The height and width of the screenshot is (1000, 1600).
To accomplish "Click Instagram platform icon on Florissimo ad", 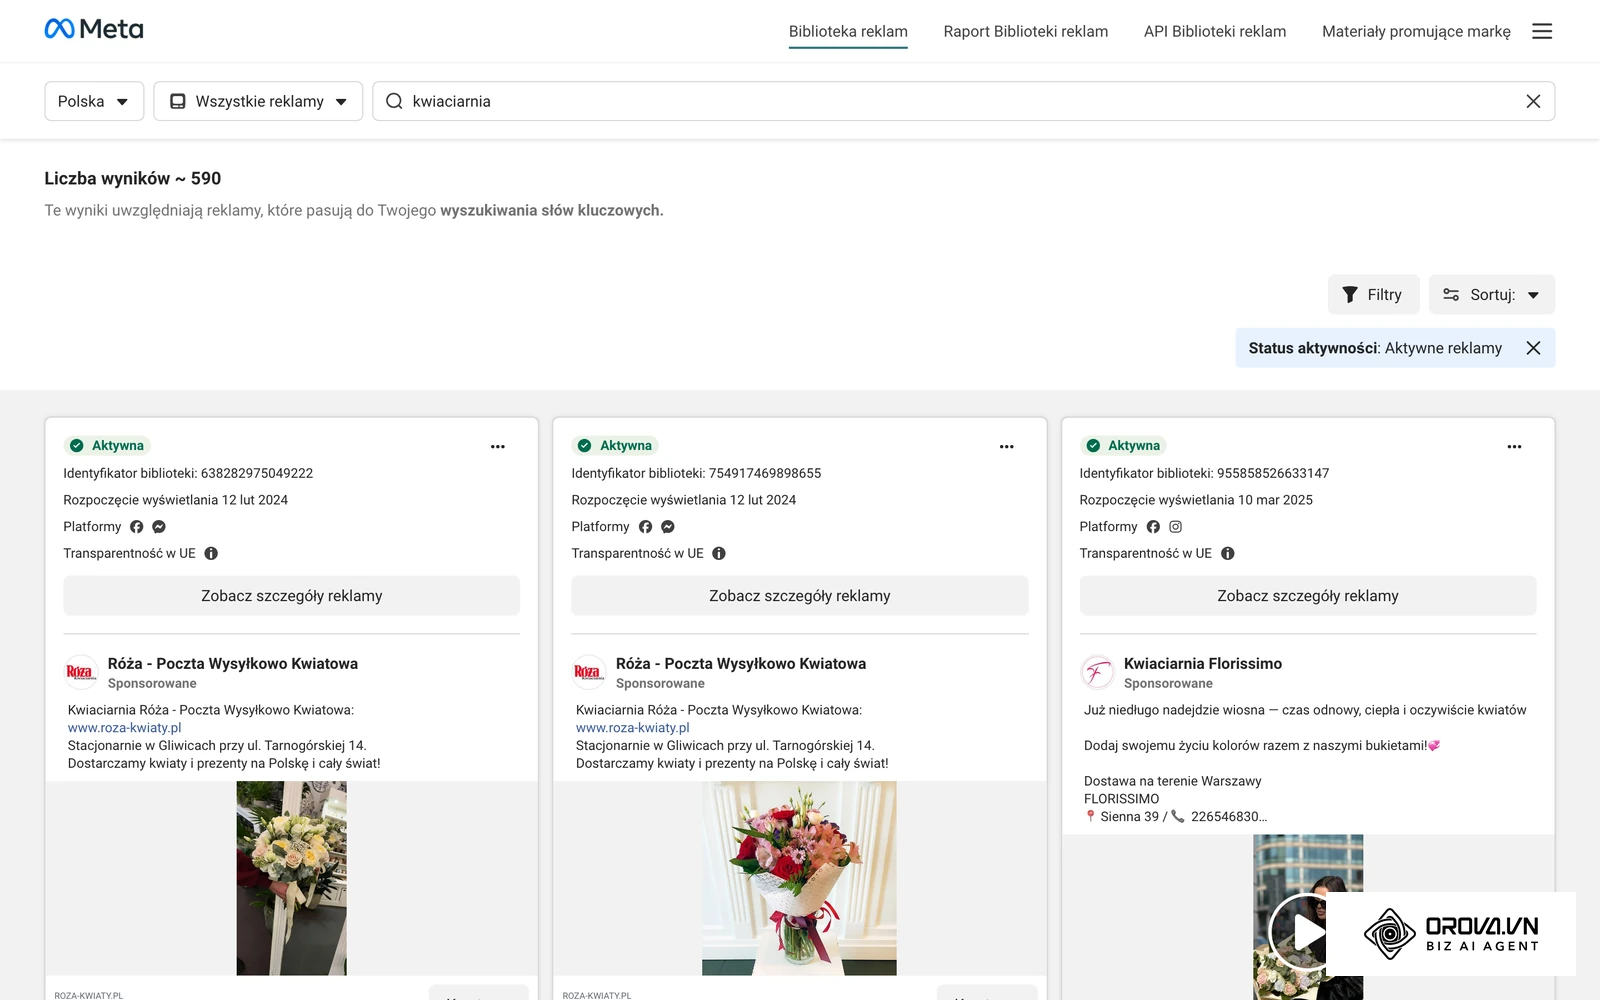I will (x=1176, y=526).
